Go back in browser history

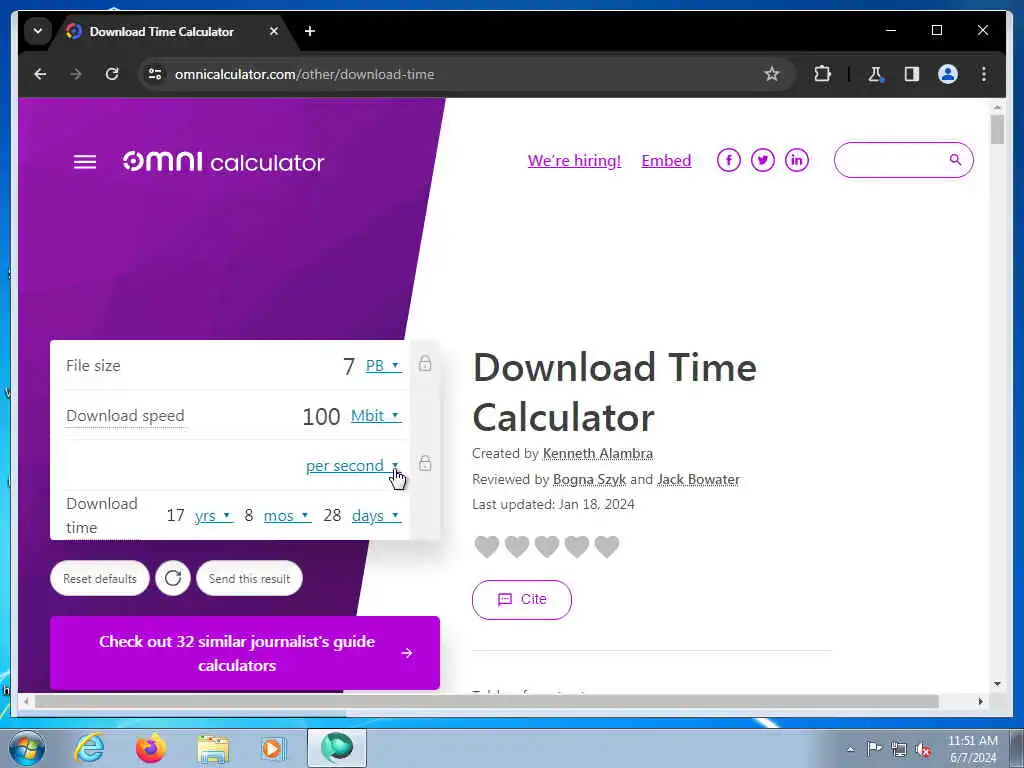pyautogui.click(x=40, y=74)
